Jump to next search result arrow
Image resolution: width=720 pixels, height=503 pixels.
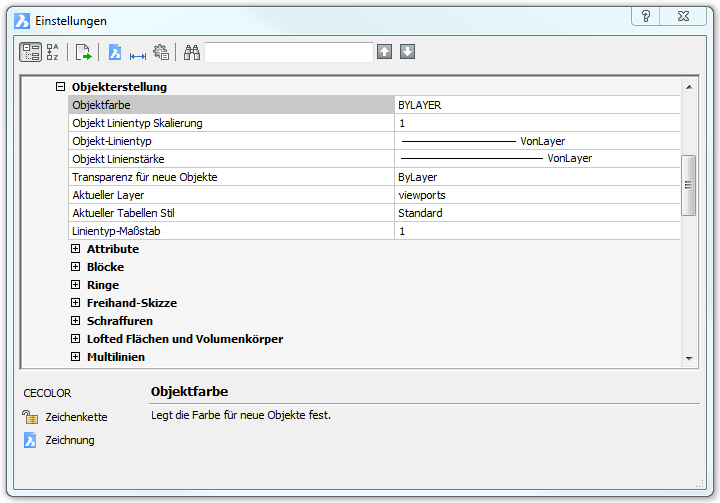(x=408, y=52)
